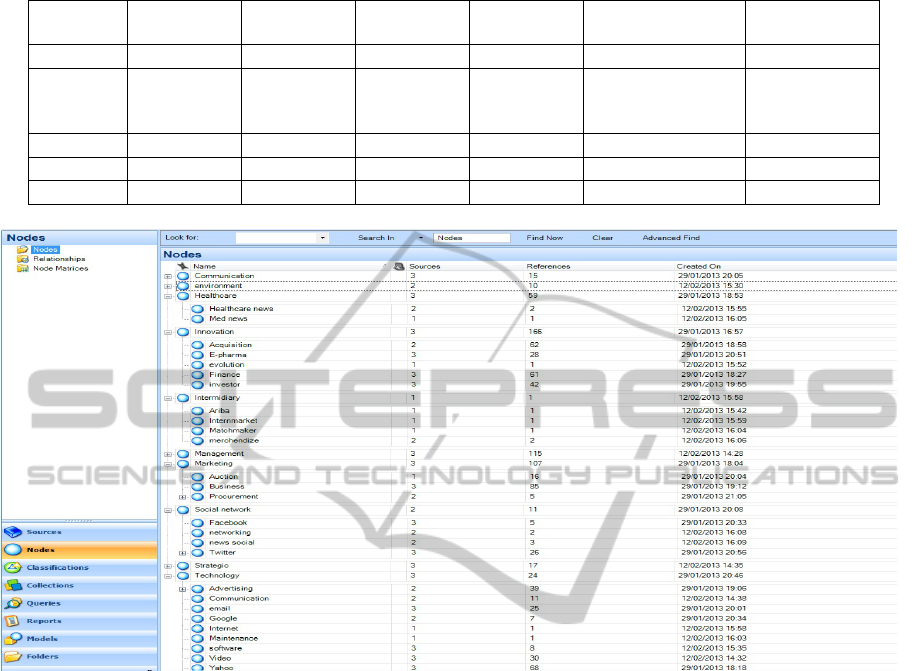The width and height of the screenshot is (915, 671).
Task: Select the Queries icon in sidebar
Action: pyautogui.click(x=14, y=604)
